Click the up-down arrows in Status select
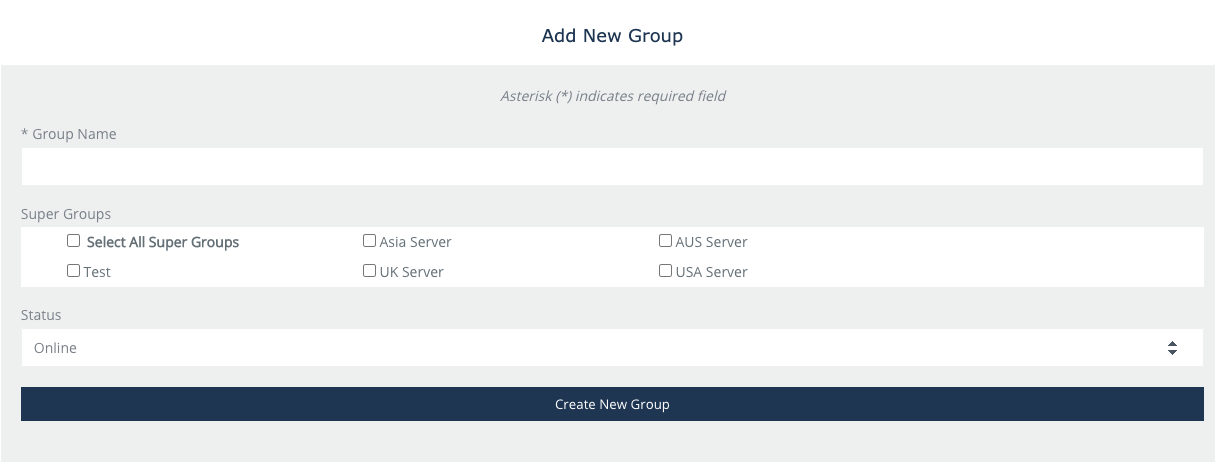Viewport: 1215px width, 462px height. point(1171,348)
